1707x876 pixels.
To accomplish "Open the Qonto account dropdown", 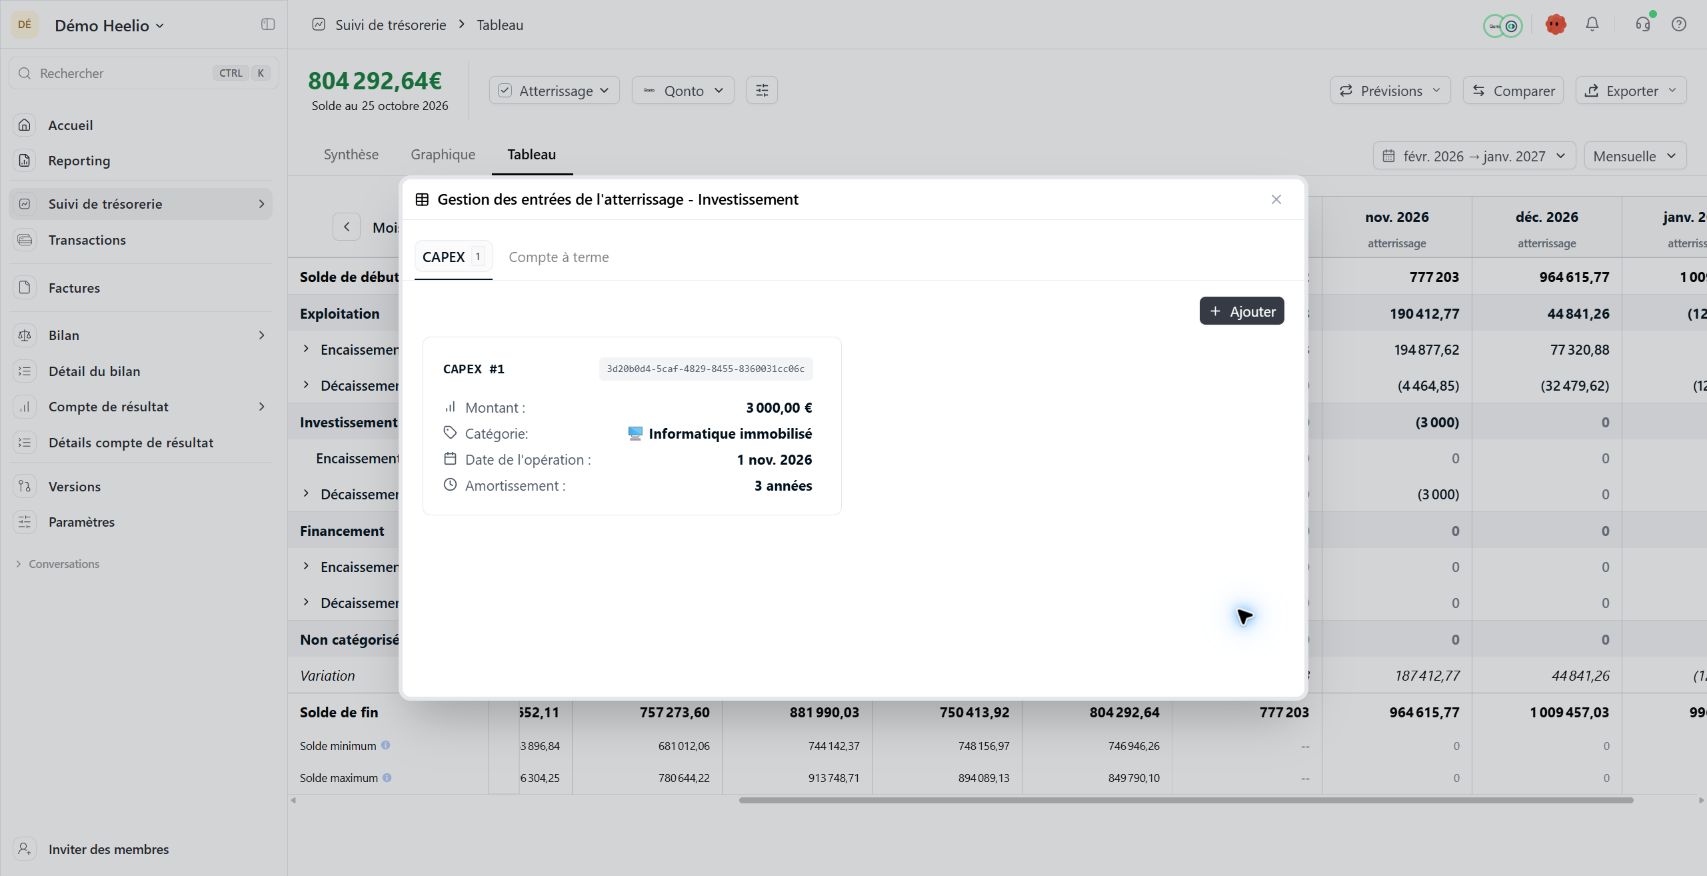I will pyautogui.click(x=684, y=90).
